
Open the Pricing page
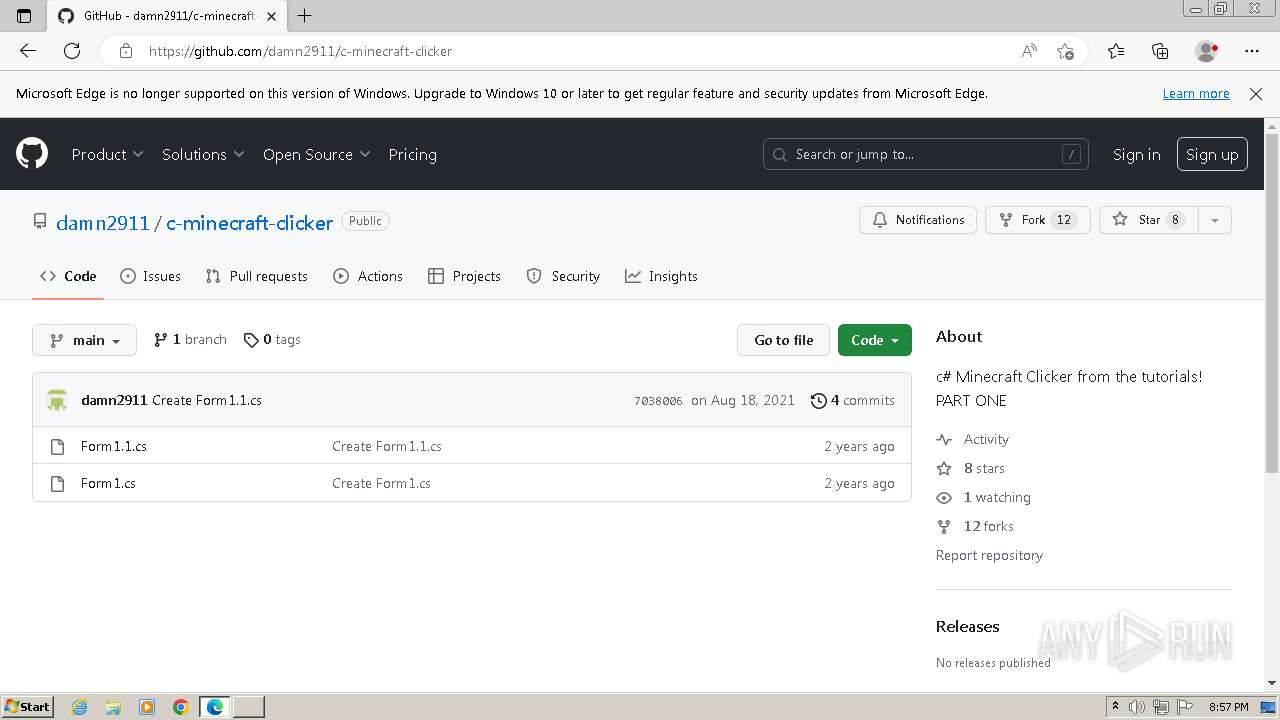coord(412,154)
